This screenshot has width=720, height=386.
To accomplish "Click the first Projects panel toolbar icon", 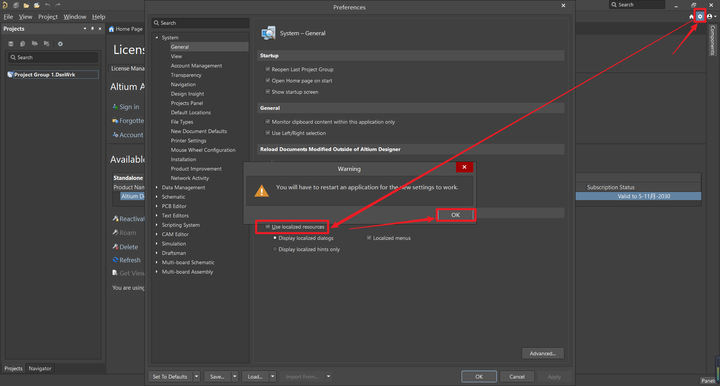I will 11,44.
